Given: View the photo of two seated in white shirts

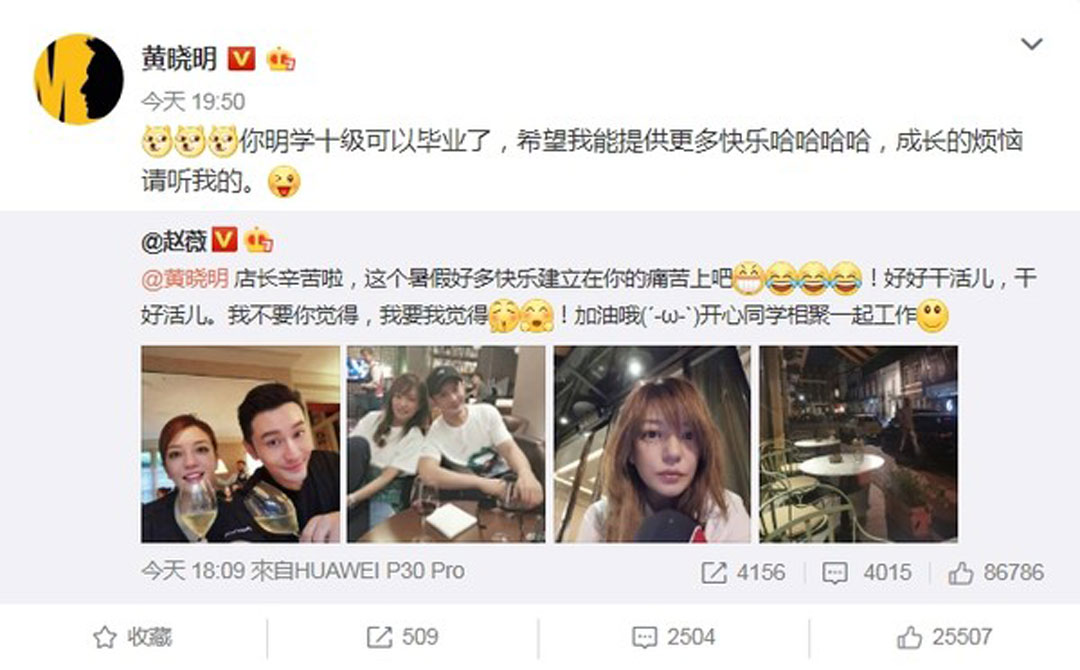Looking at the screenshot, I should point(446,444).
